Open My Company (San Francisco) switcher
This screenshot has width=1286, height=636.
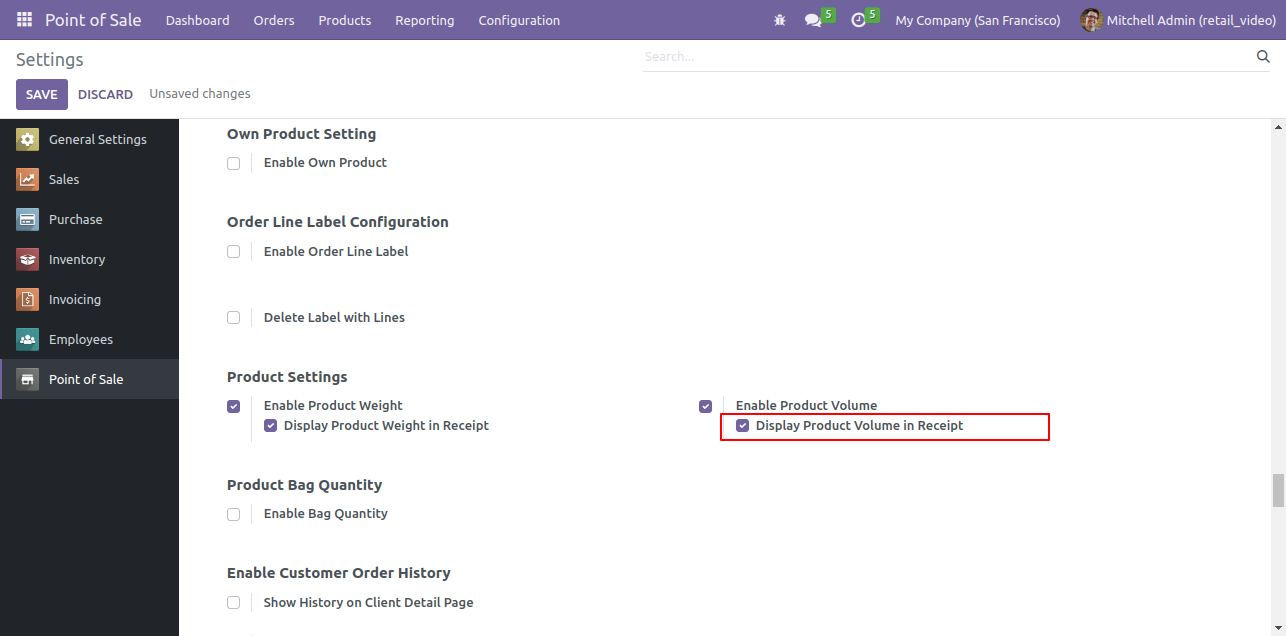(977, 20)
